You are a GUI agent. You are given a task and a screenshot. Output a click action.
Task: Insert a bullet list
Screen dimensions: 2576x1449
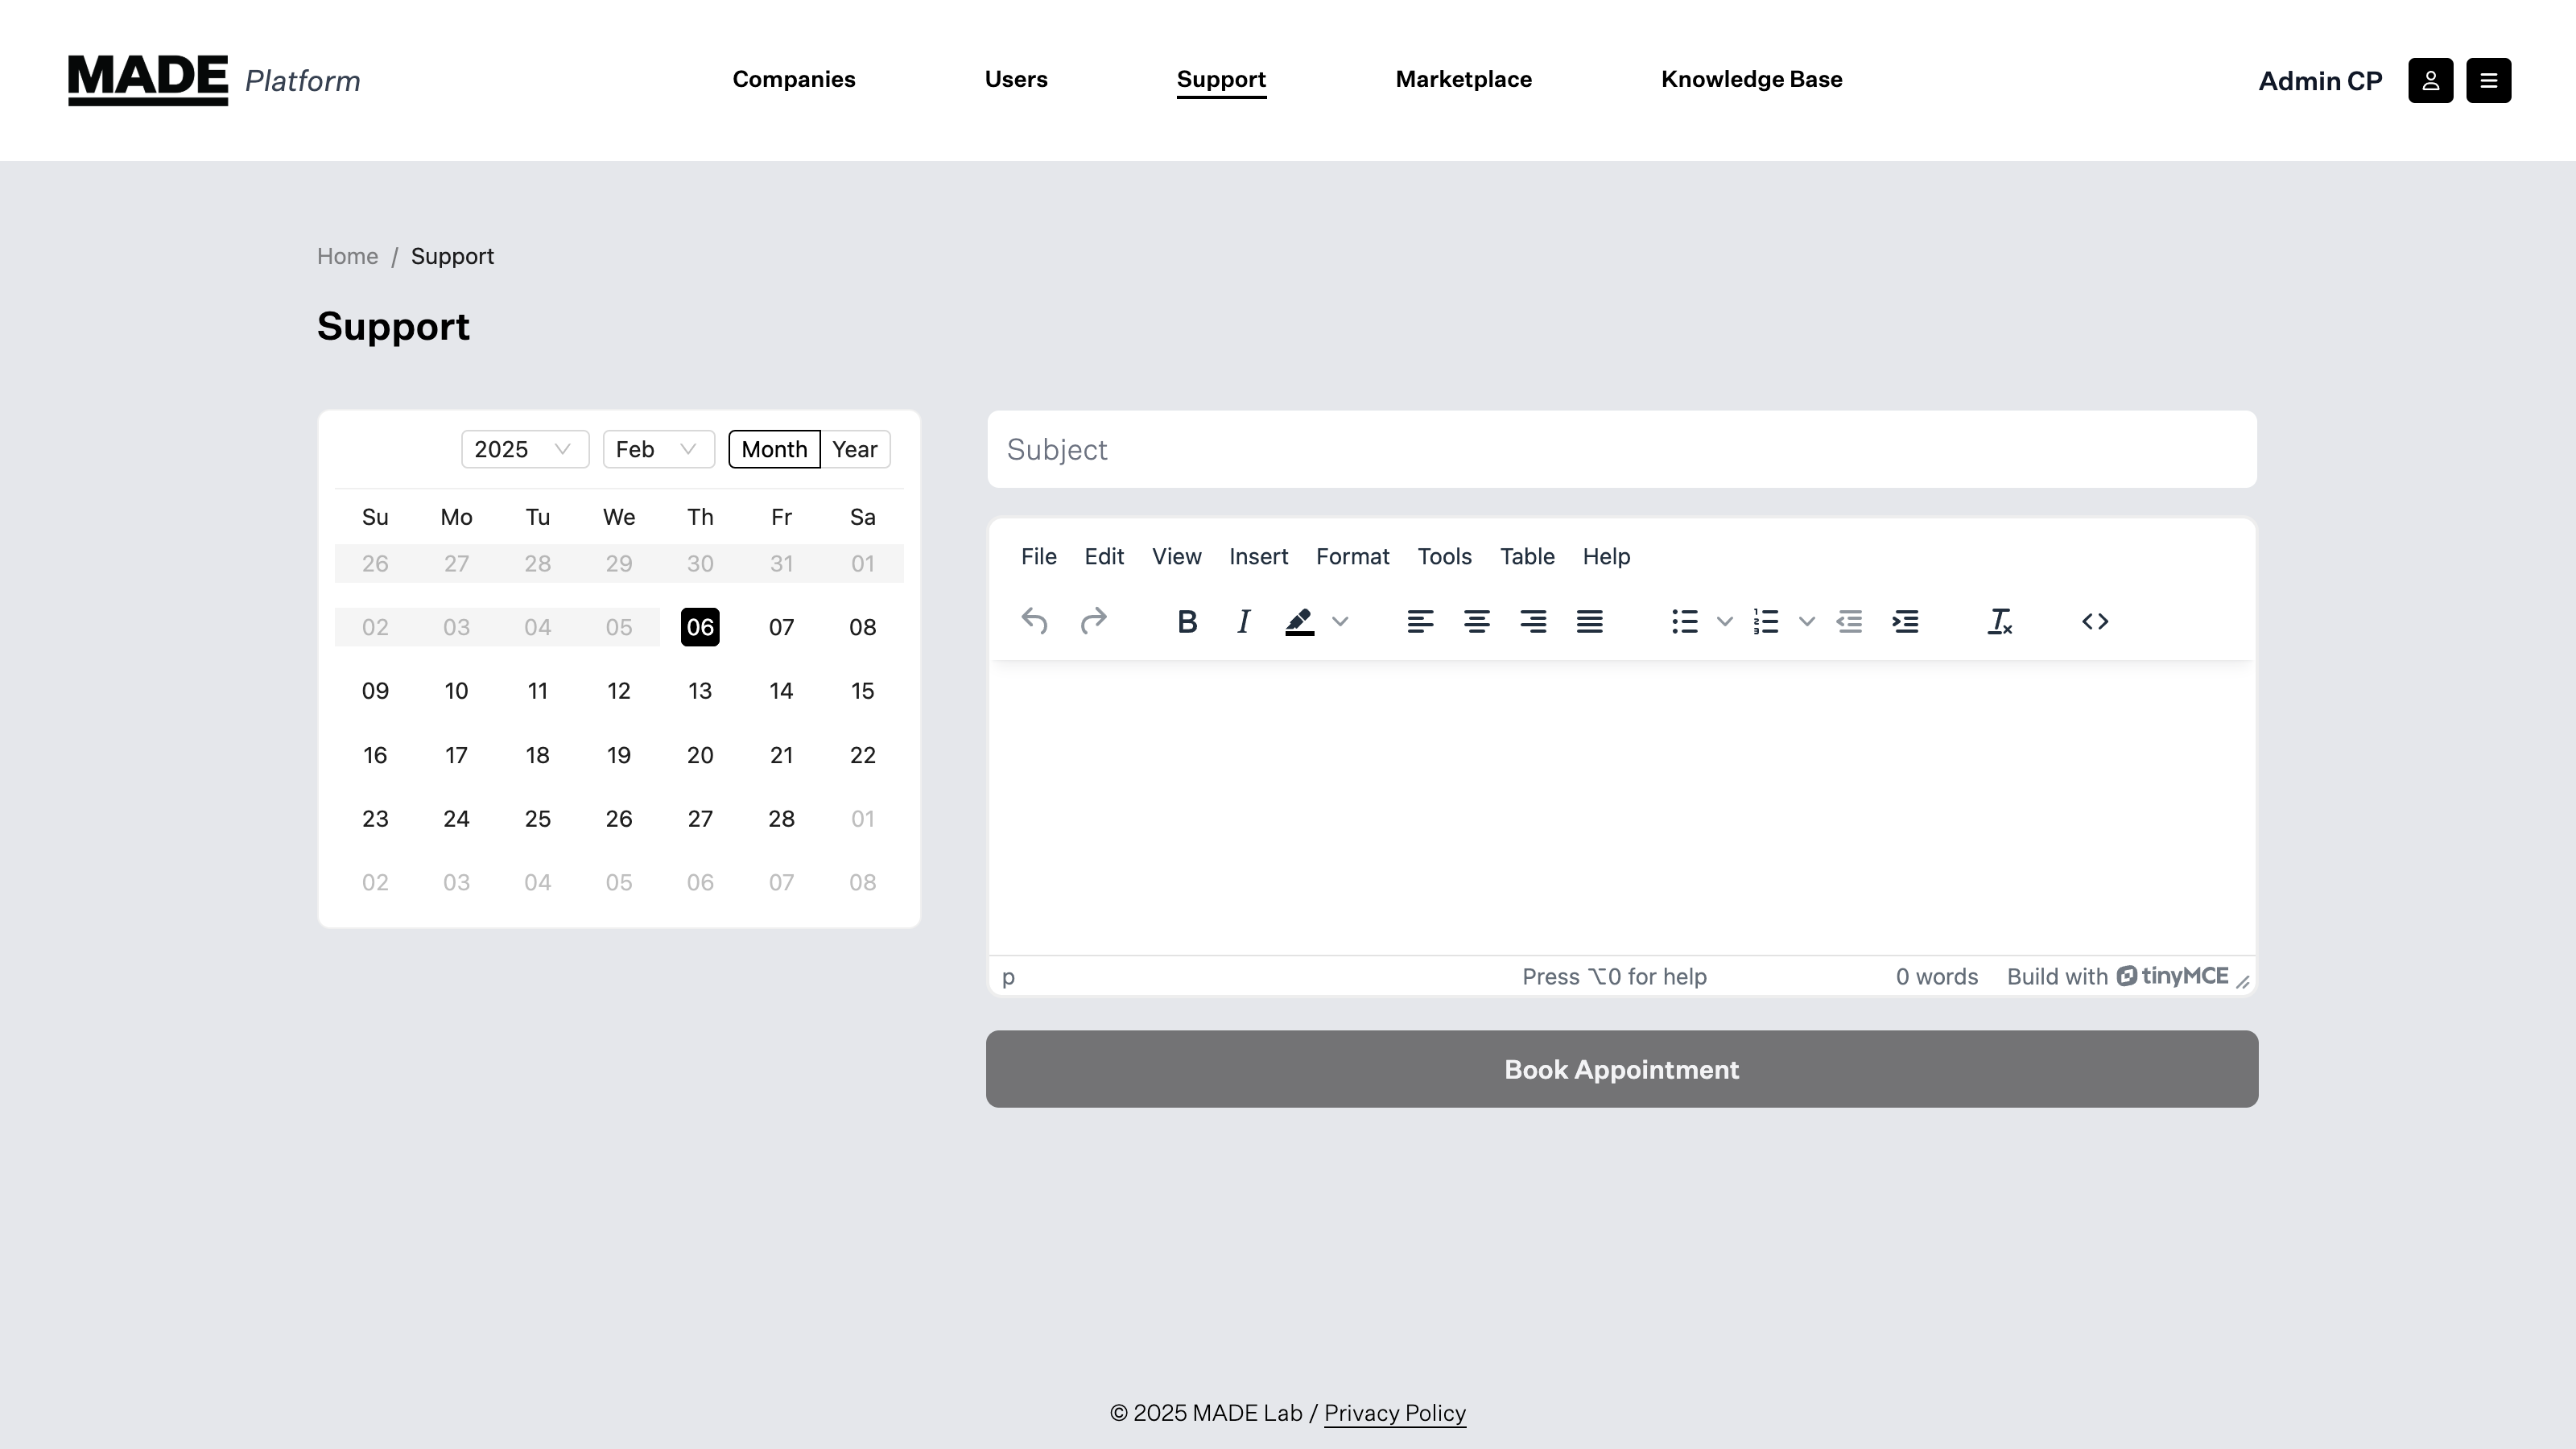click(x=1684, y=622)
